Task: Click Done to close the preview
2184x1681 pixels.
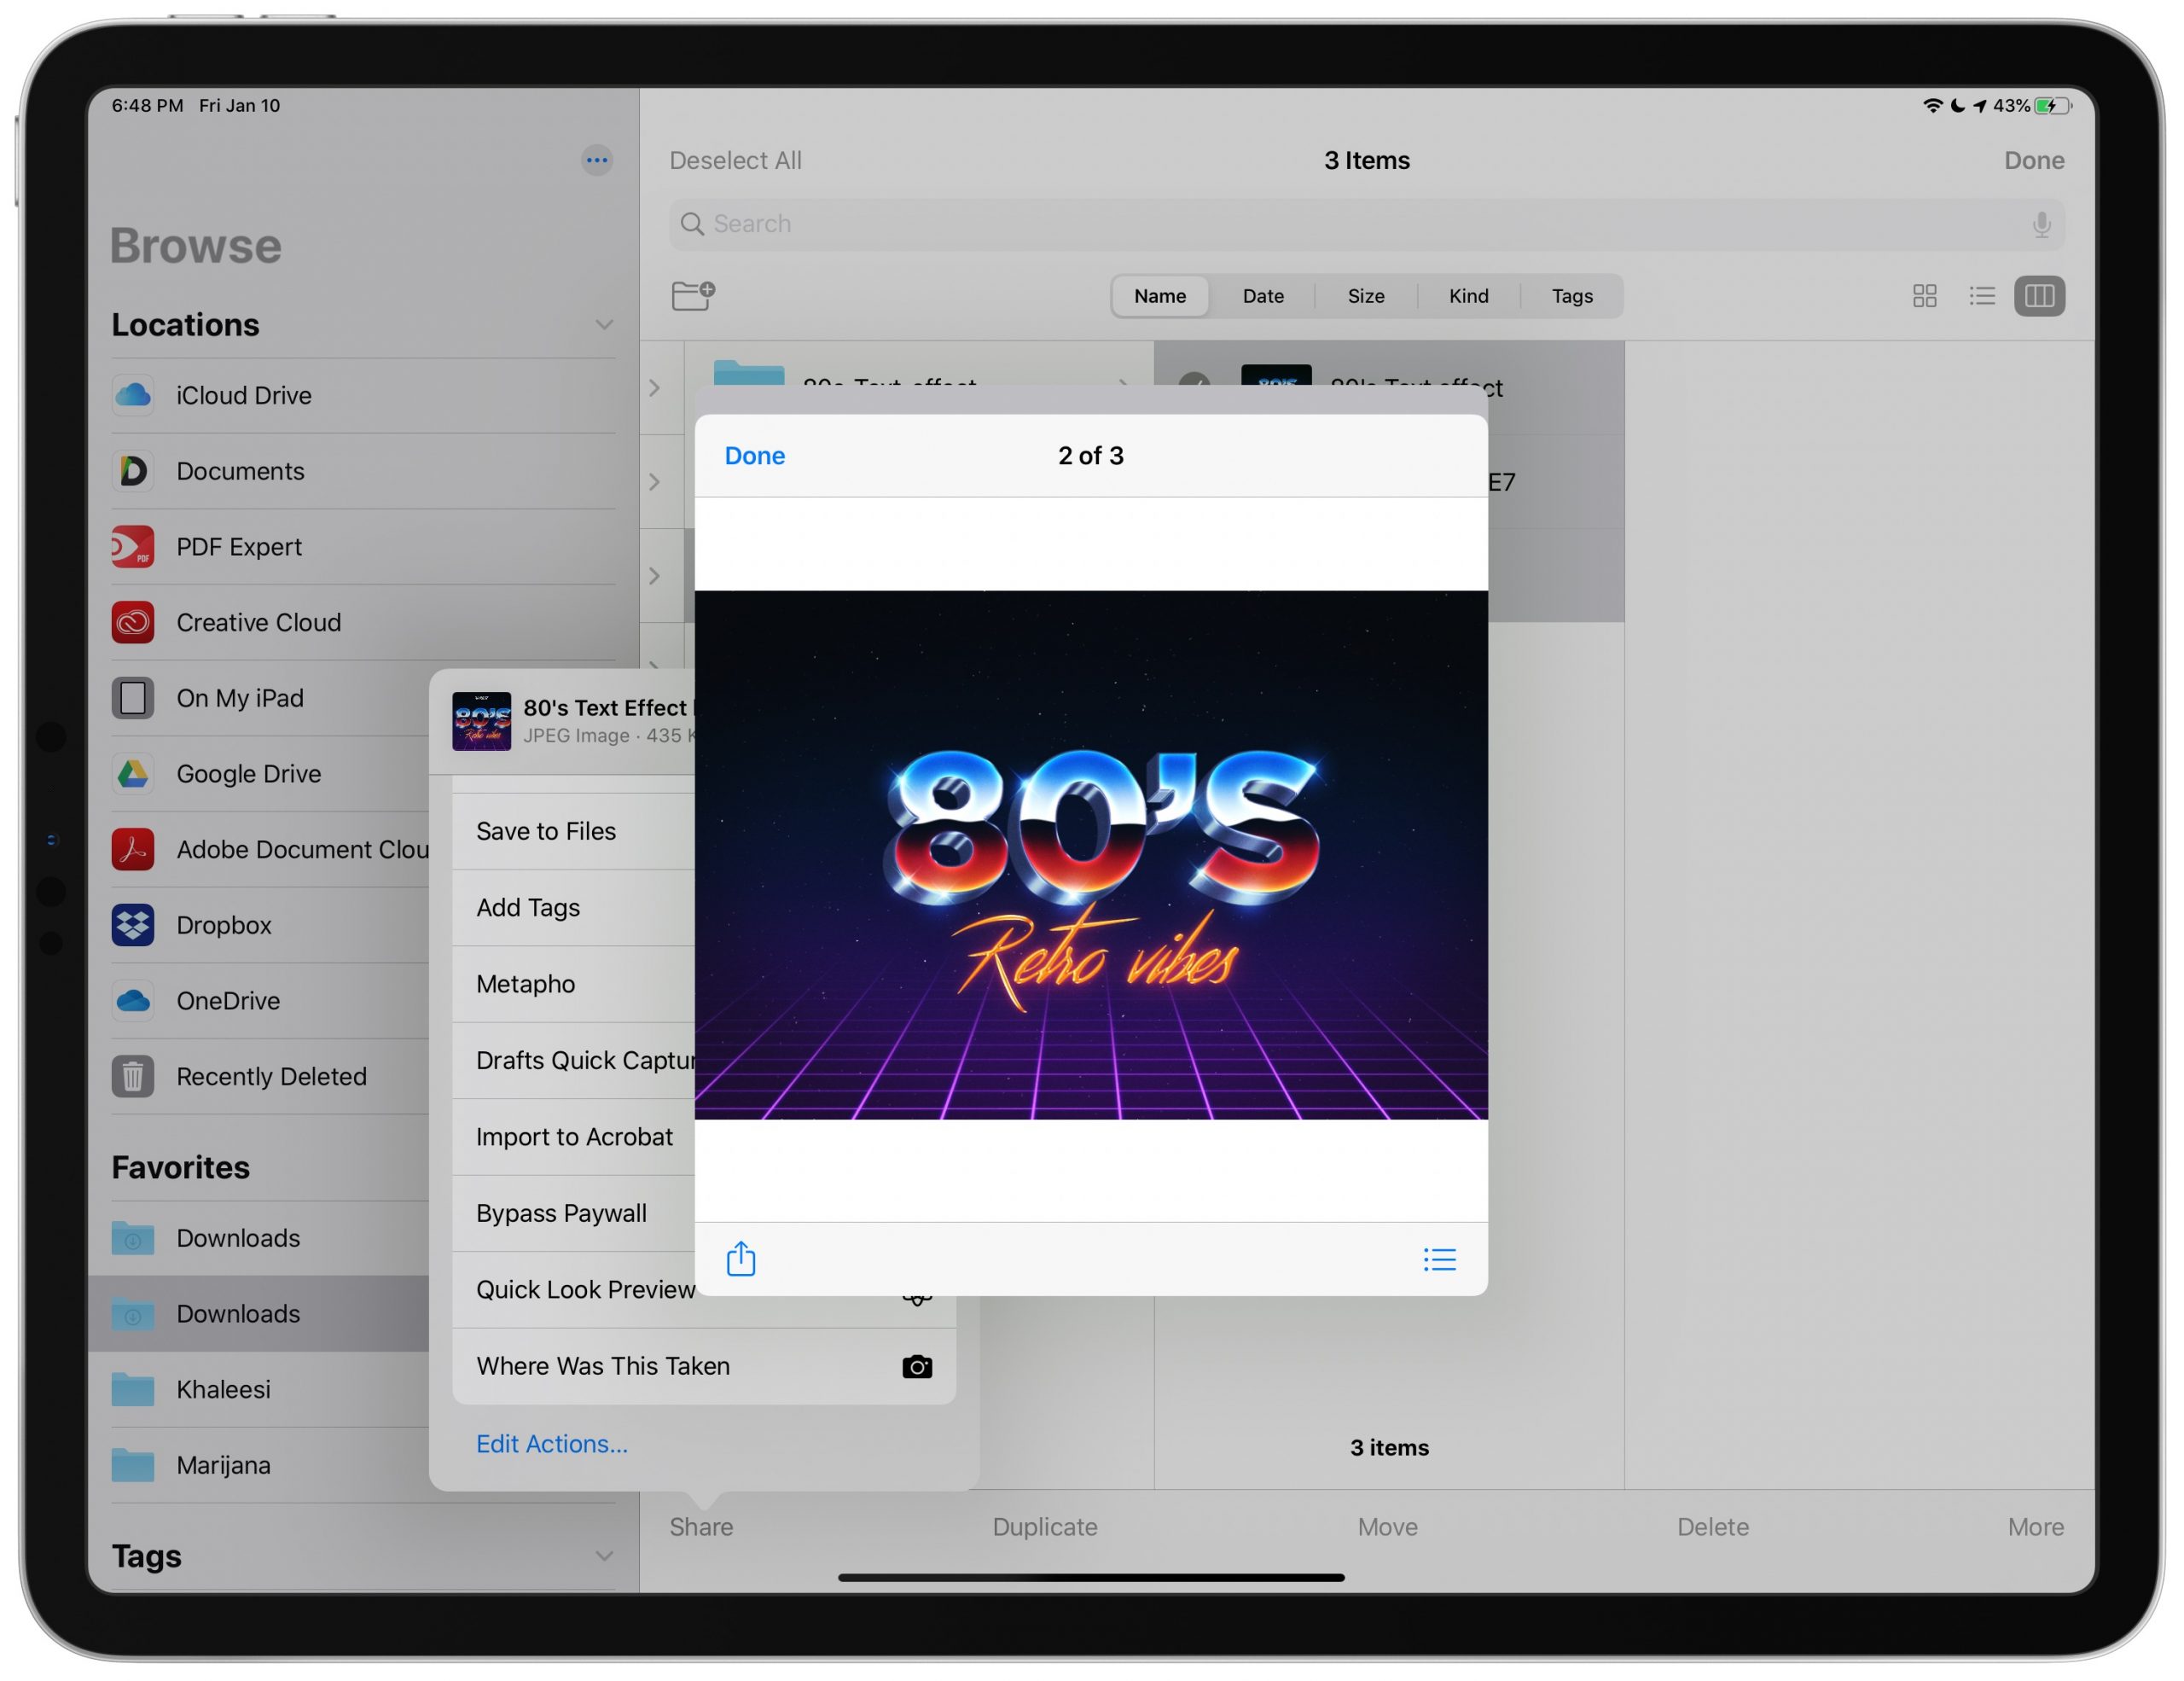Action: [x=754, y=456]
